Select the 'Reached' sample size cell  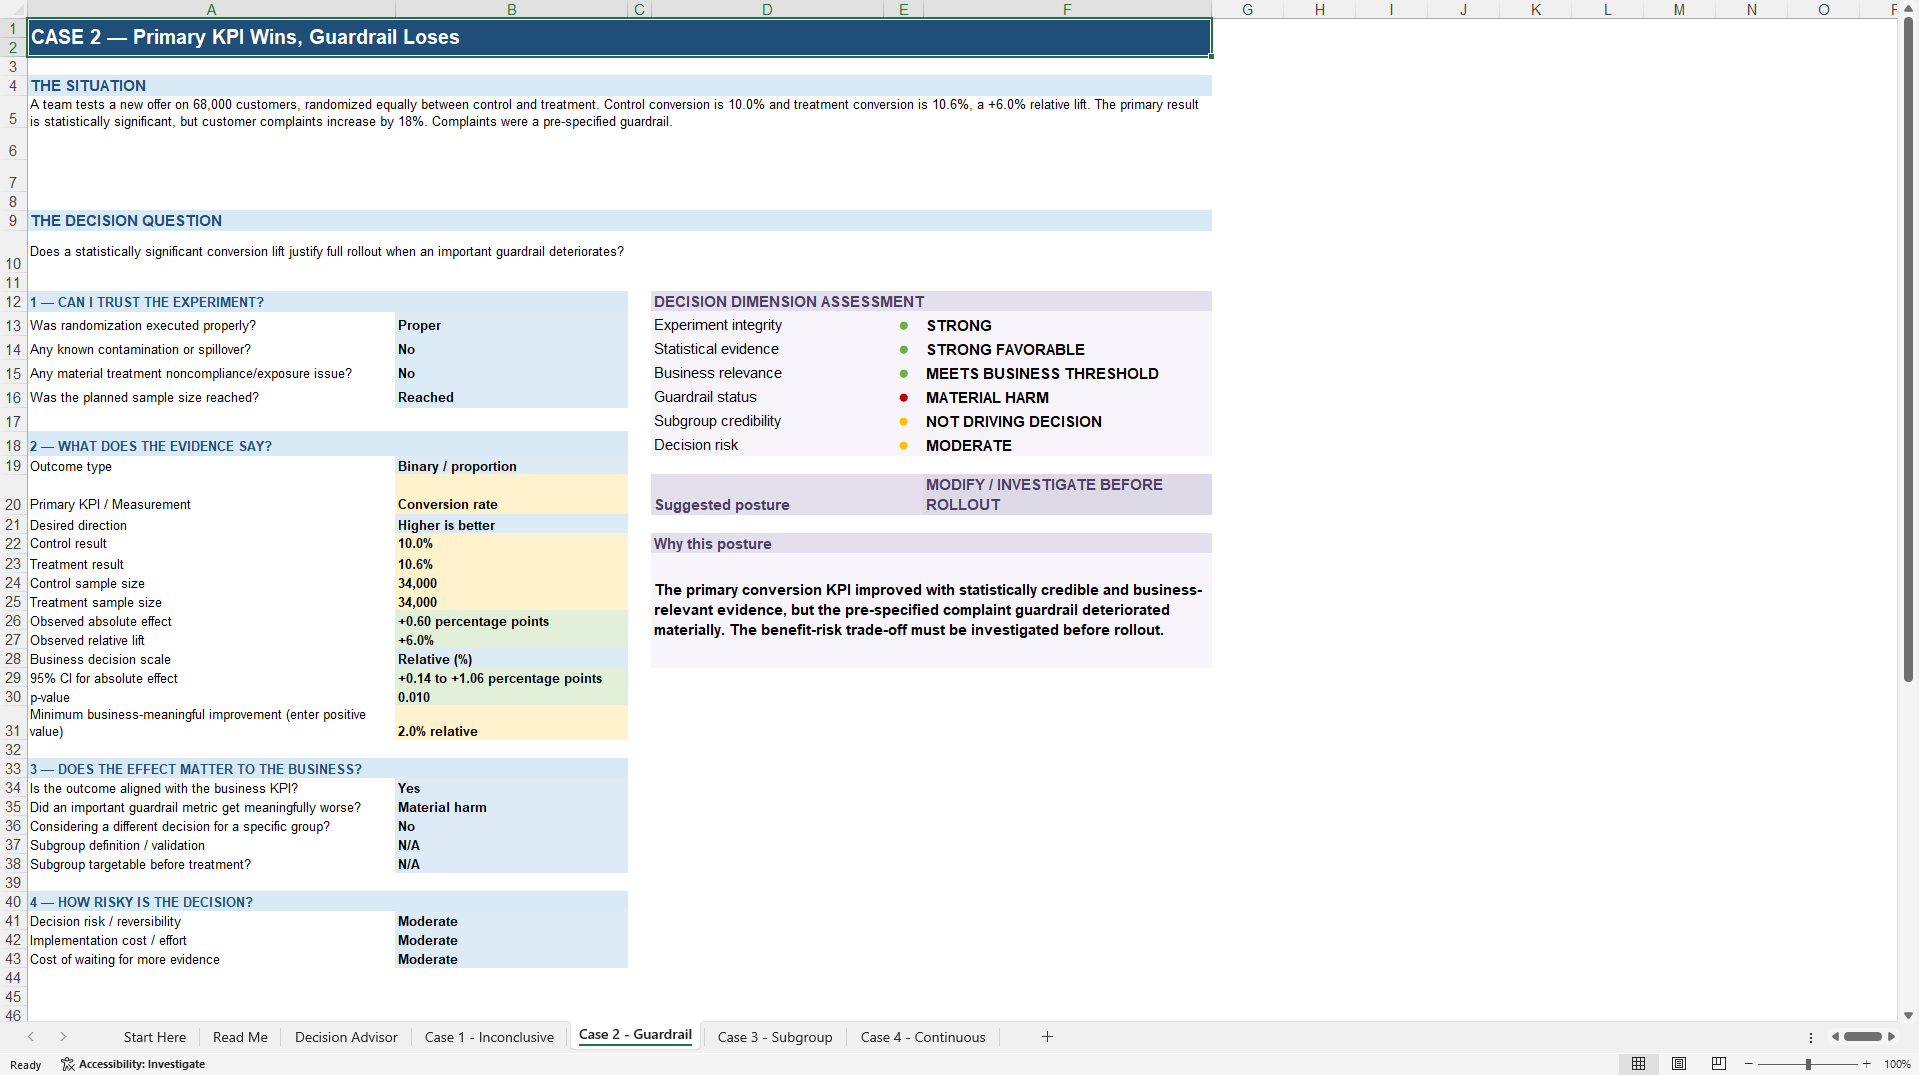click(x=511, y=398)
